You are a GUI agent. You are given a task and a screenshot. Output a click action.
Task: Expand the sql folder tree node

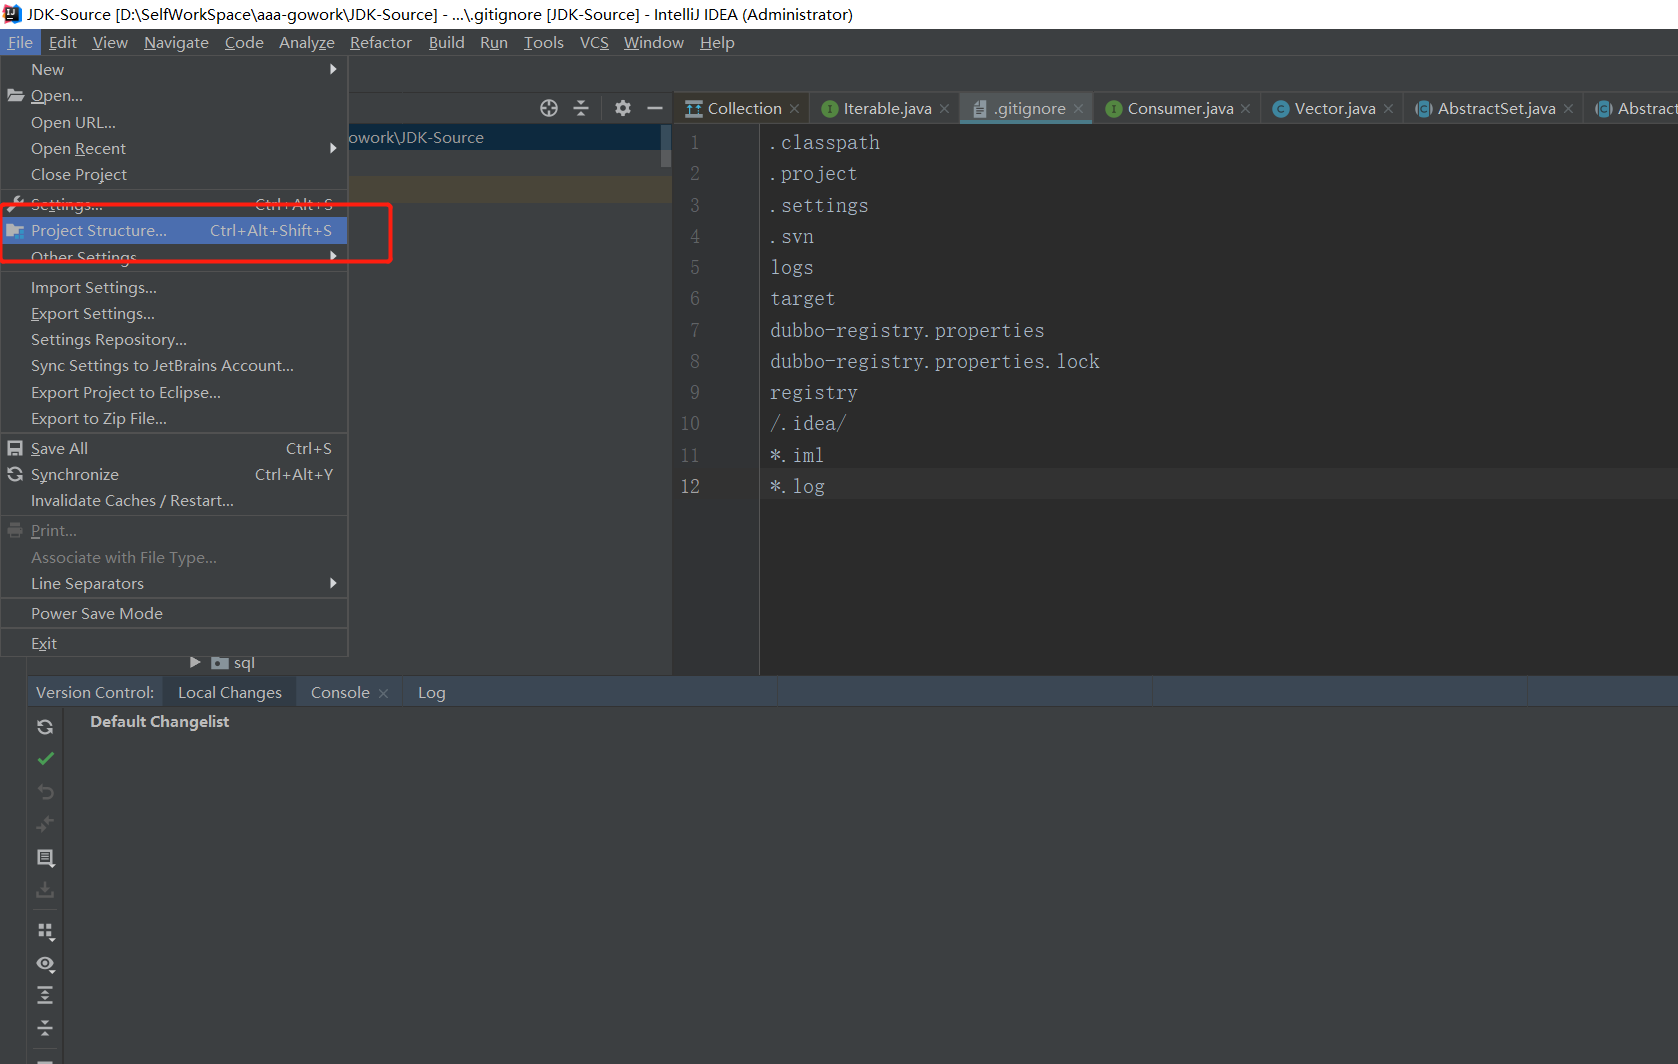(195, 662)
